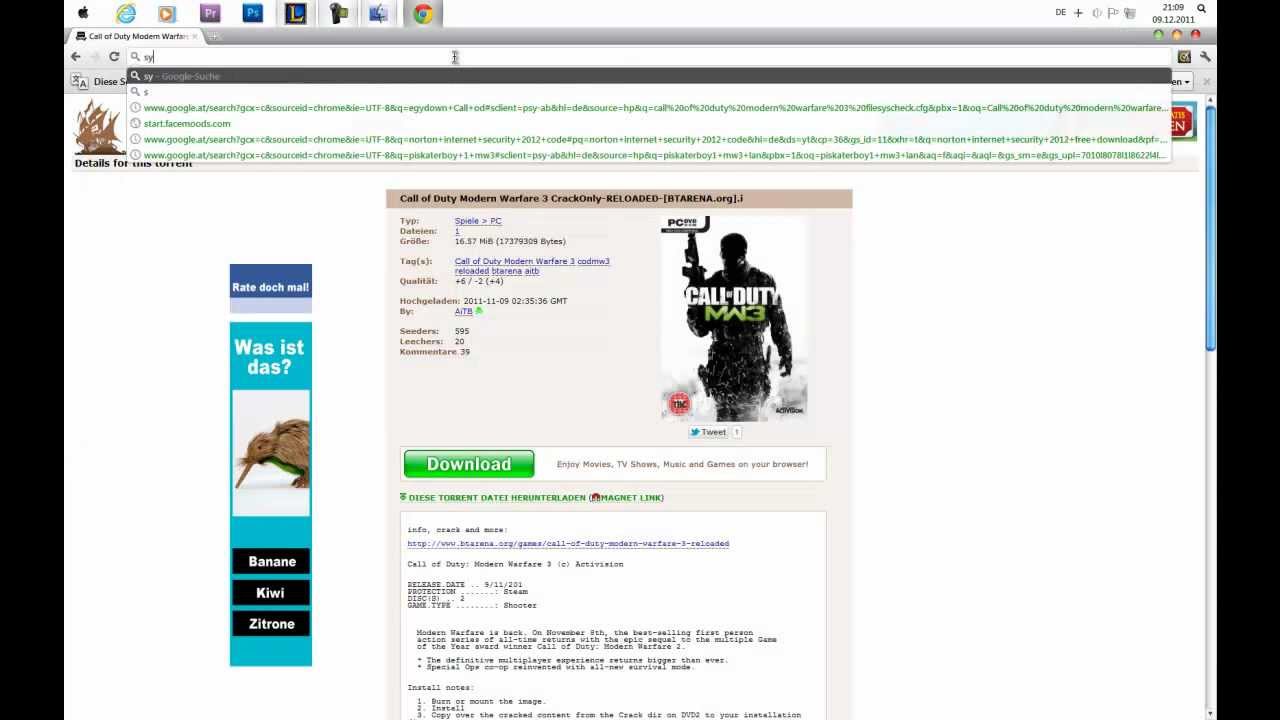Close the translation bar

point(1206,82)
